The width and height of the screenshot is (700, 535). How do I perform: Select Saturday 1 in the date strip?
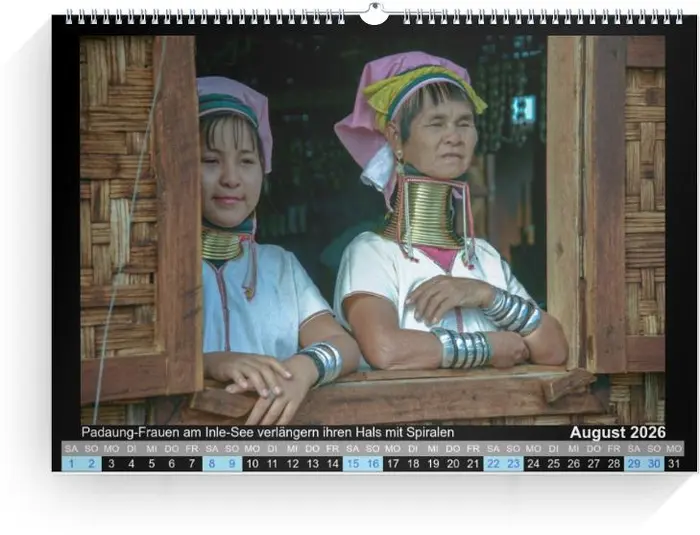click(71, 464)
